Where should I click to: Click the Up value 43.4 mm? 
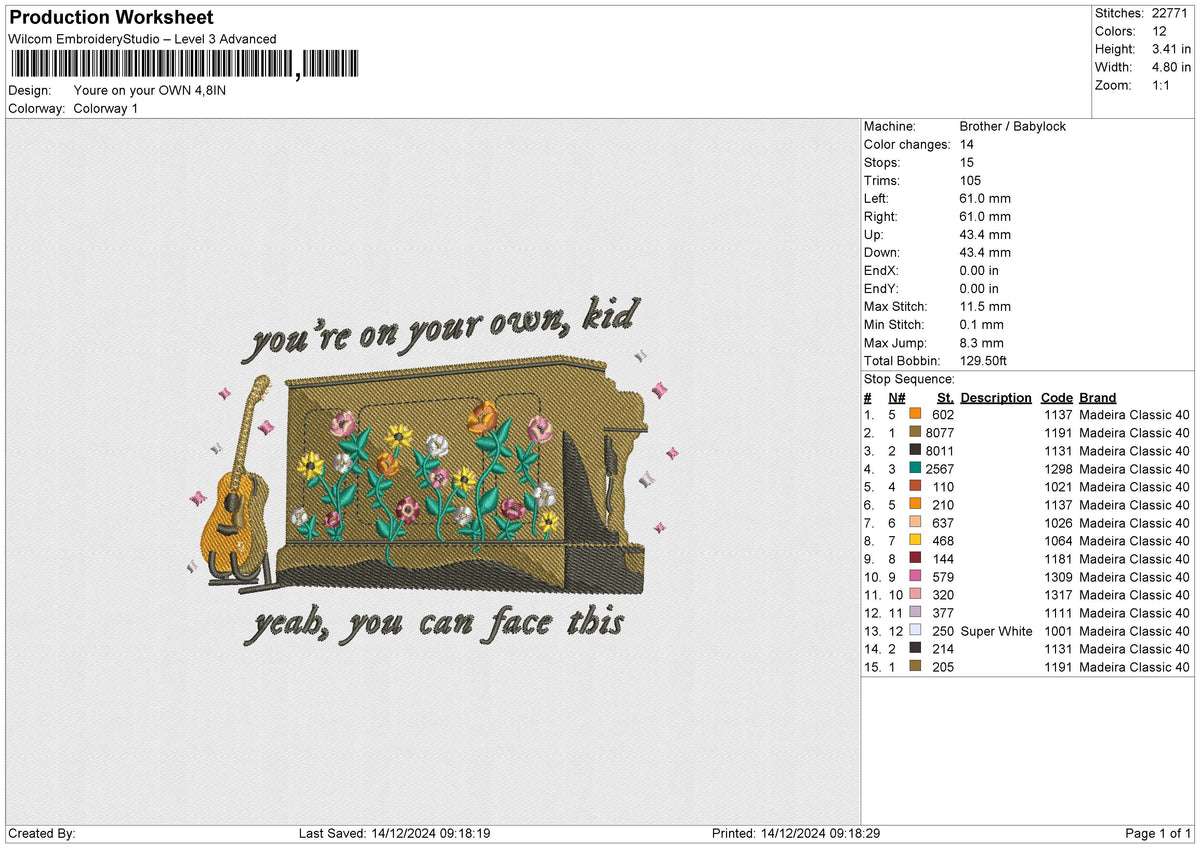(x=985, y=235)
